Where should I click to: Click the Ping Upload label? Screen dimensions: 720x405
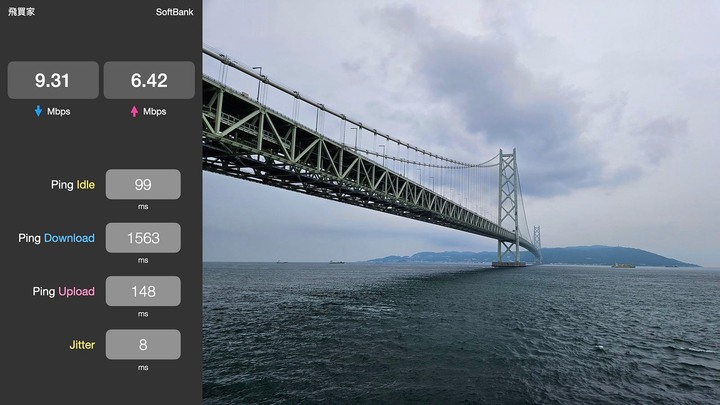64,292
